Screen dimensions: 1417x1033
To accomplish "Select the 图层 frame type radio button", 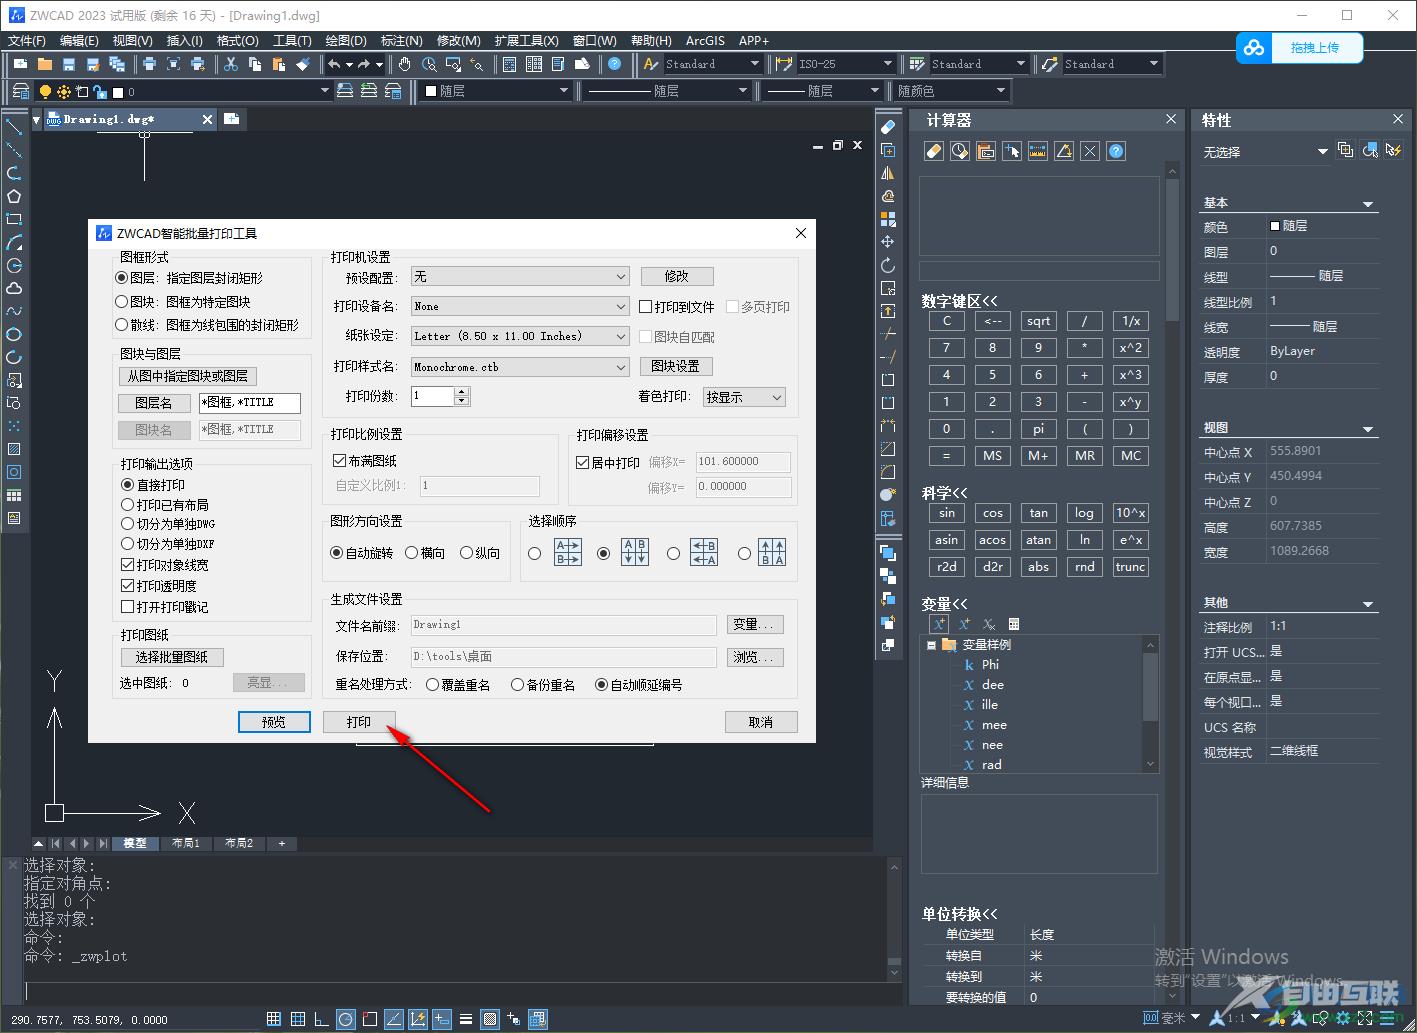I will (122, 278).
